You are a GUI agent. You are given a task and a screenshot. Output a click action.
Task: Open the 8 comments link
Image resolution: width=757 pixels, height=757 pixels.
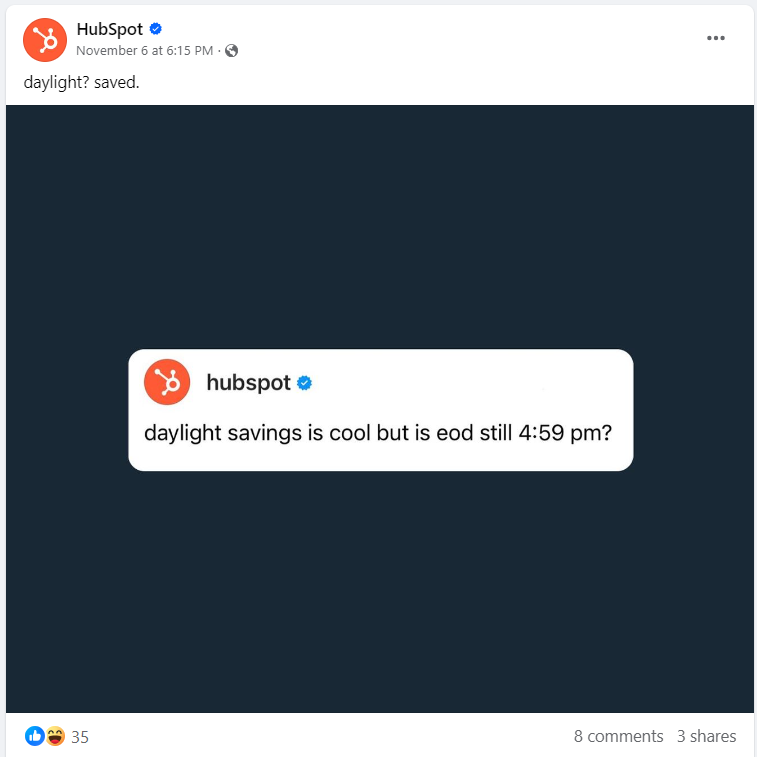tap(618, 736)
